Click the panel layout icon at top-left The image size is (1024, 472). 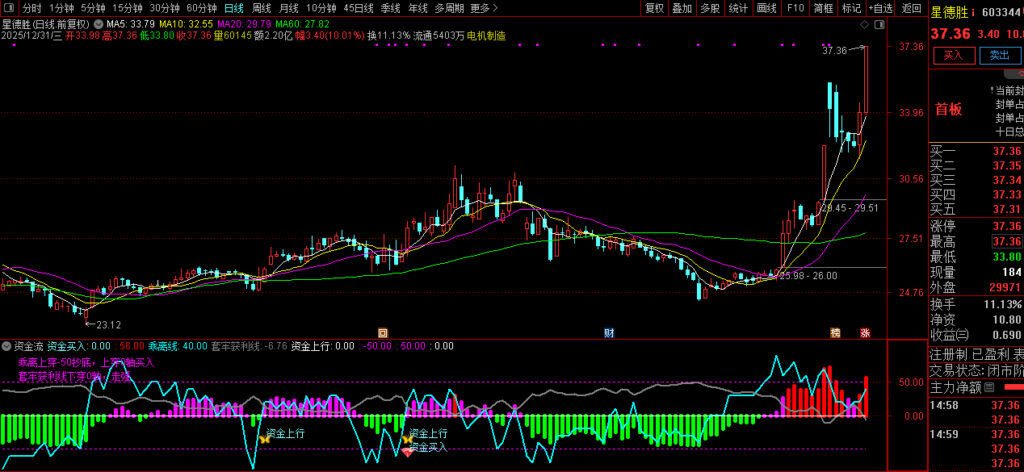(x=10, y=8)
